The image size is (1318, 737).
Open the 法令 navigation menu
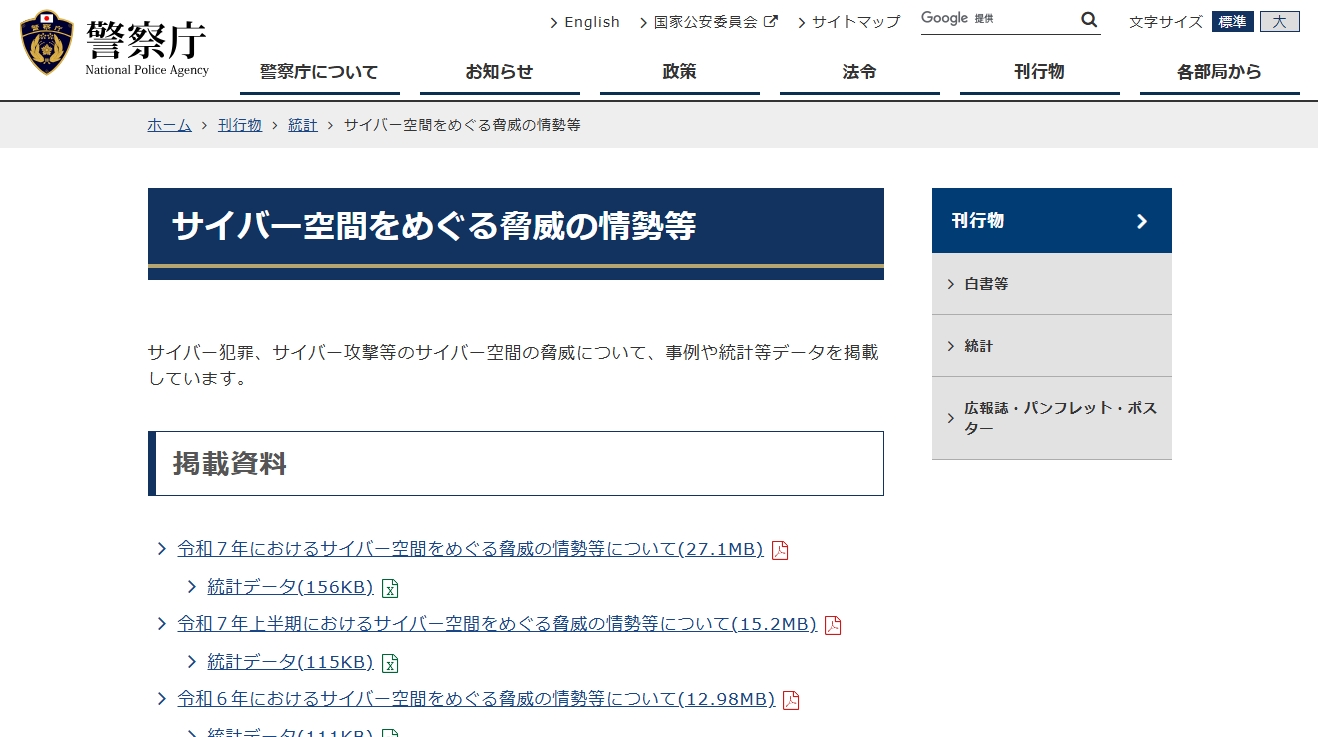click(859, 71)
